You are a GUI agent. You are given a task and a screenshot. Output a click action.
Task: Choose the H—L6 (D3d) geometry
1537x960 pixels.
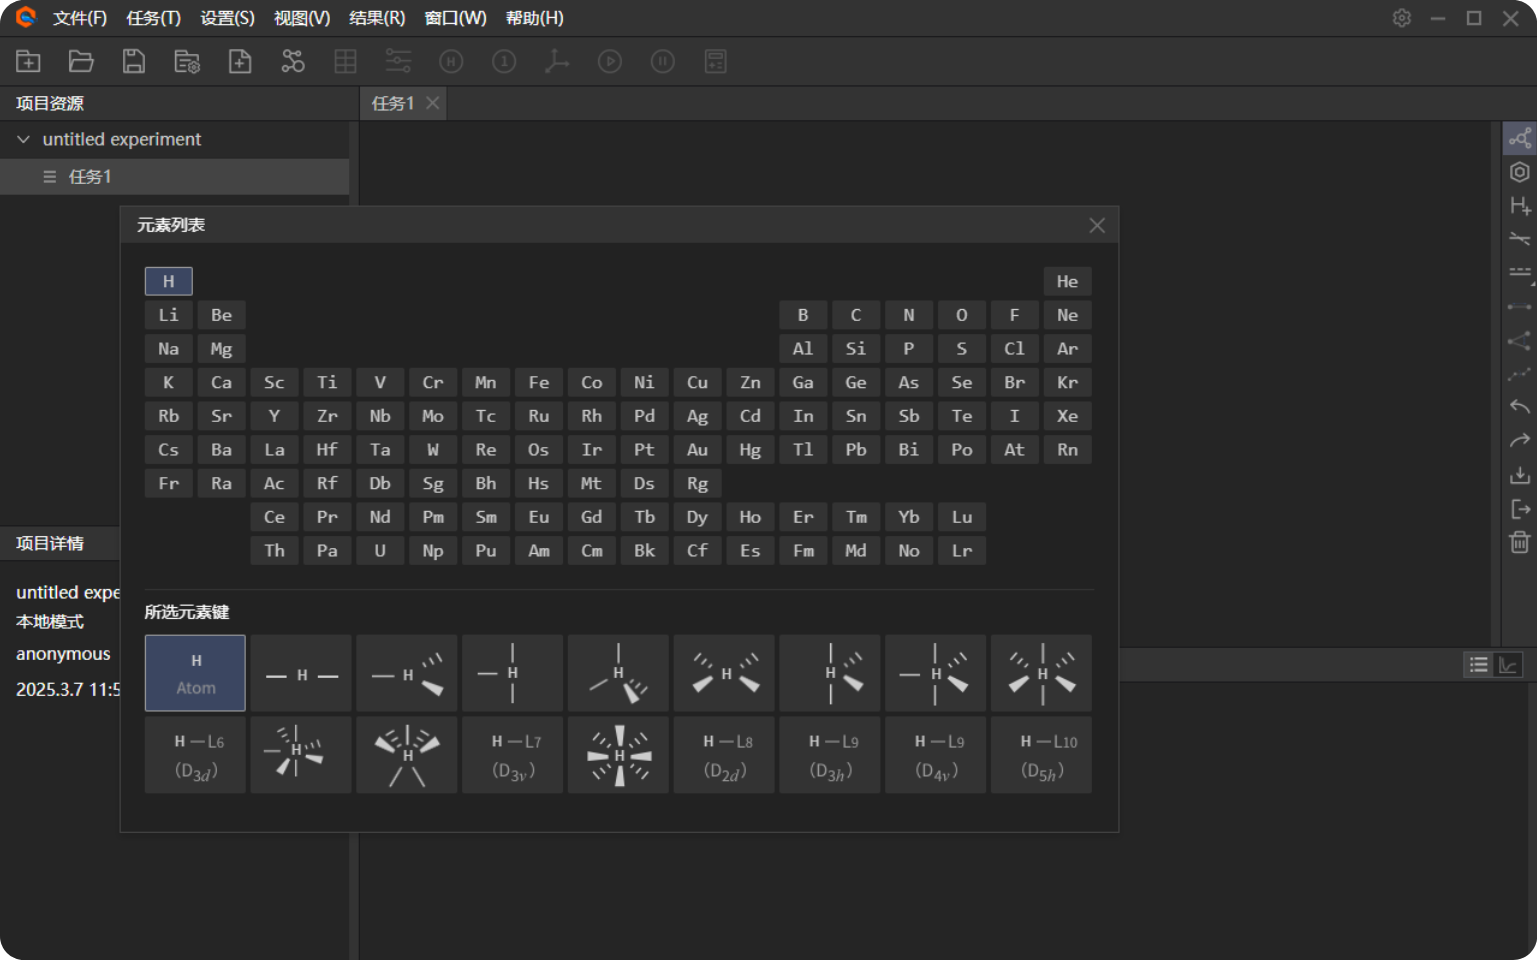point(195,755)
